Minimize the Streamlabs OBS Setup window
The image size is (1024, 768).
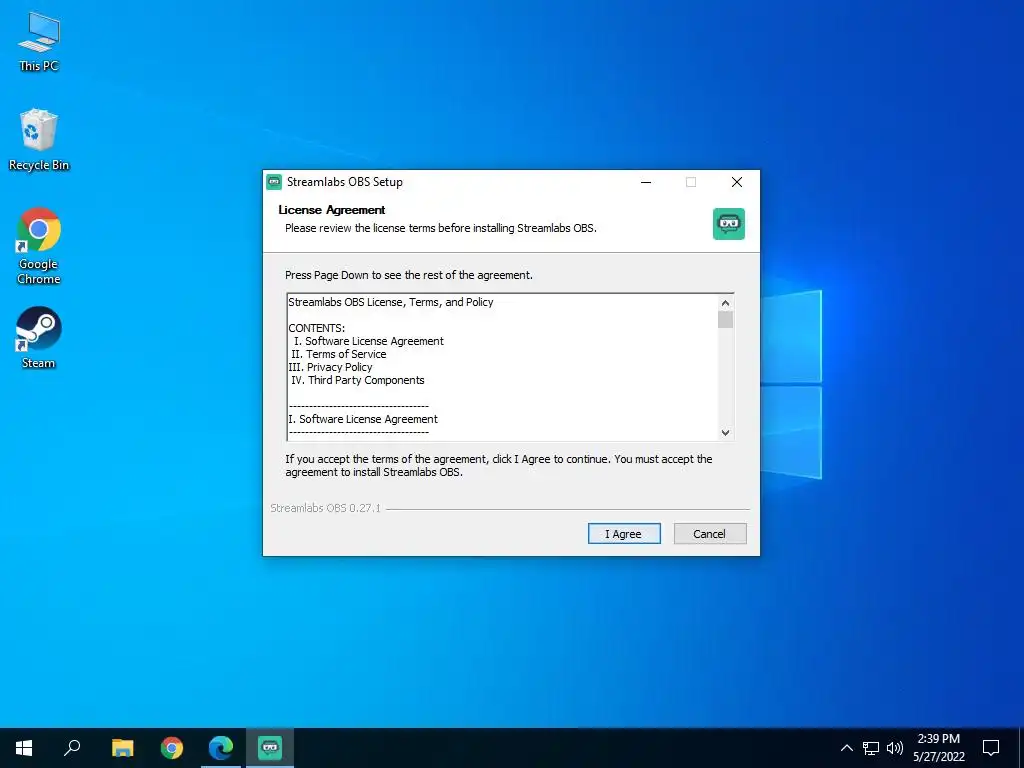click(646, 182)
